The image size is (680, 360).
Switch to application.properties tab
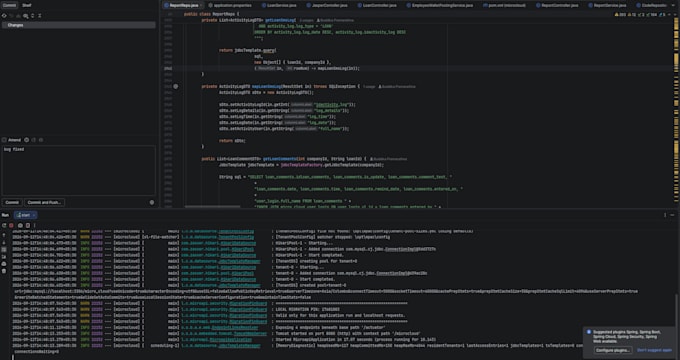(x=230, y=5)
